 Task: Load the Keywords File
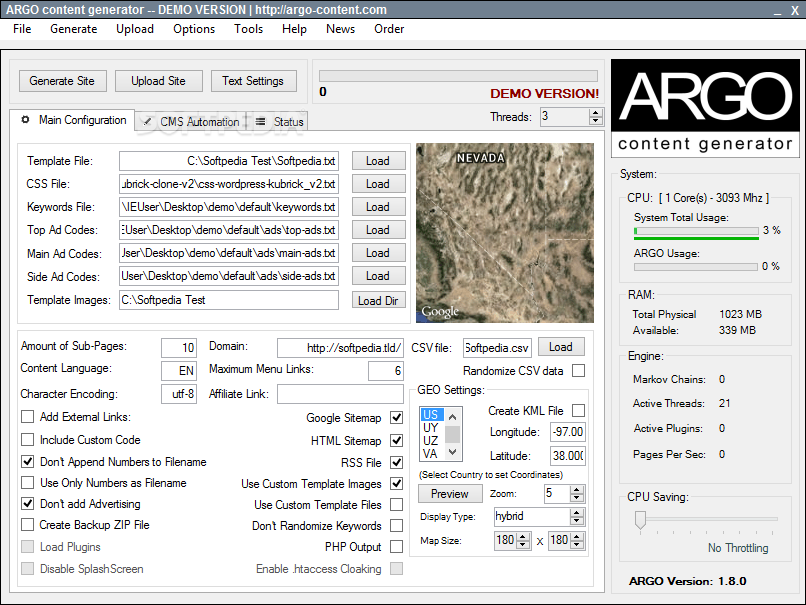click(378, 207)
